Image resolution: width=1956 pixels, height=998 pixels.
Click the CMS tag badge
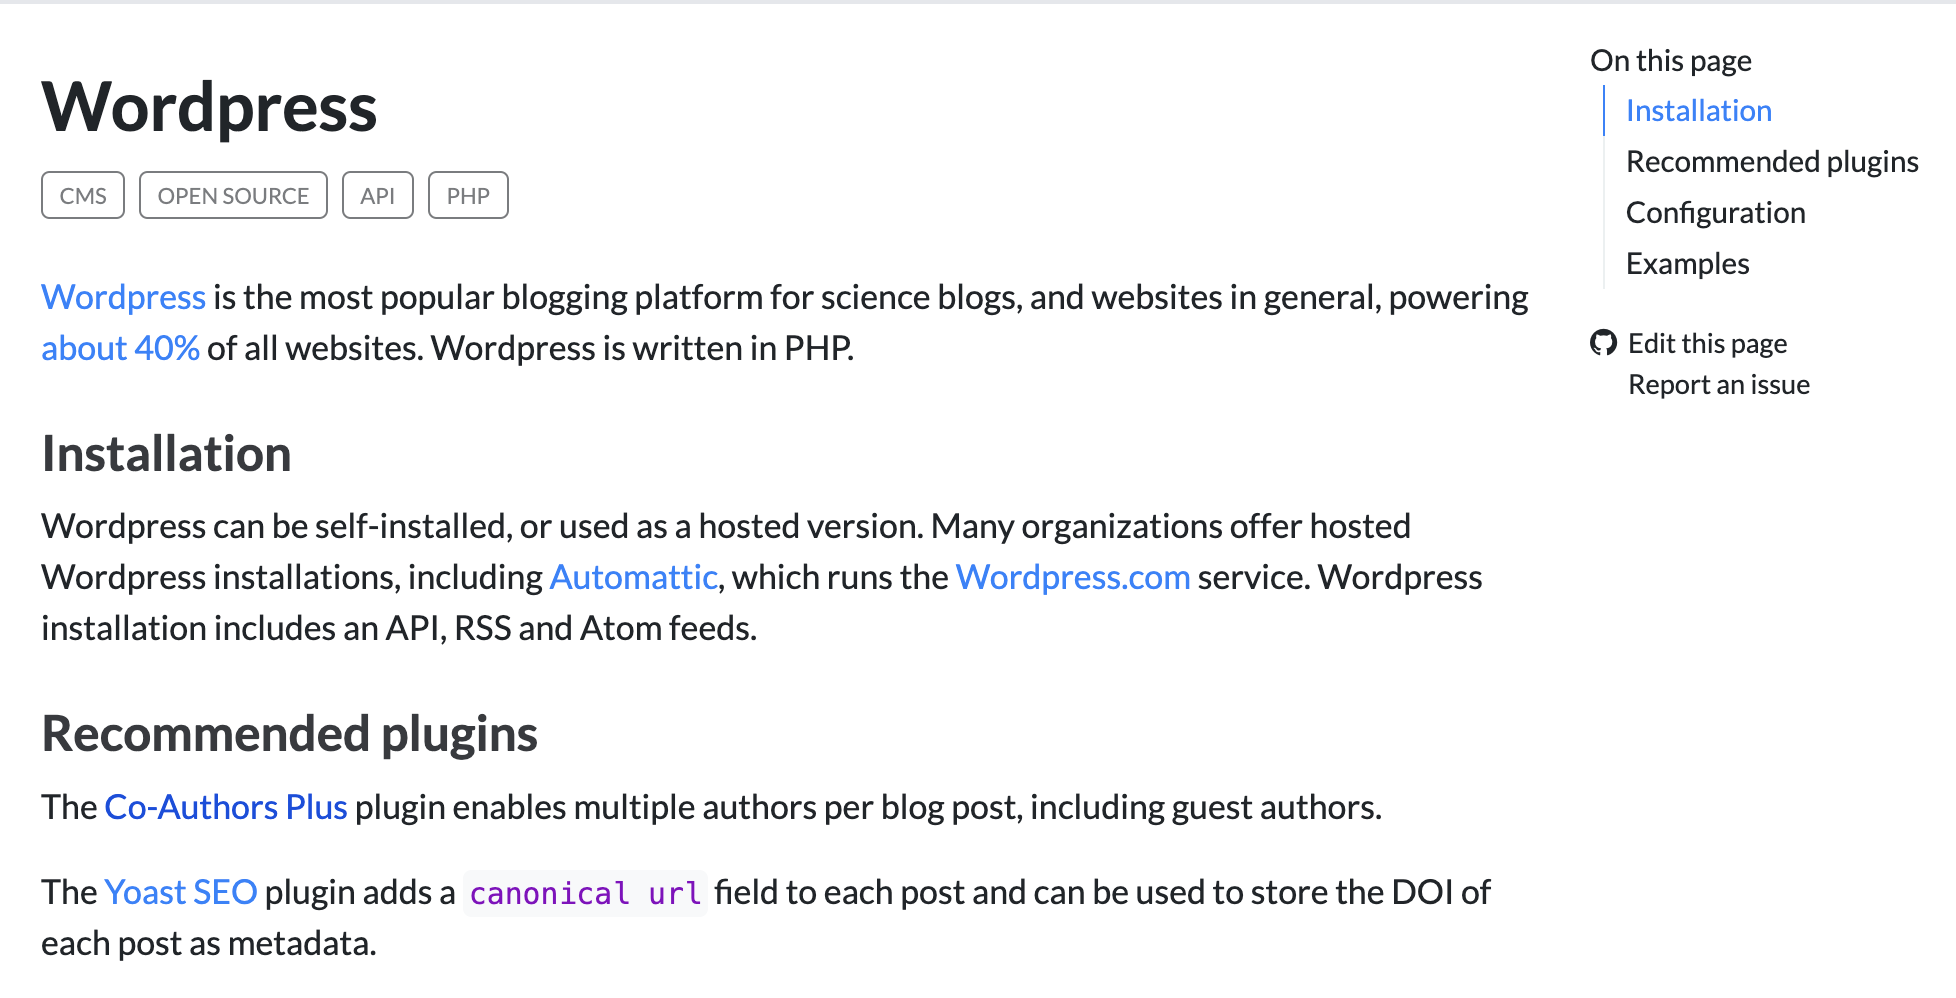pyautogui.click(x=83, y=196)
